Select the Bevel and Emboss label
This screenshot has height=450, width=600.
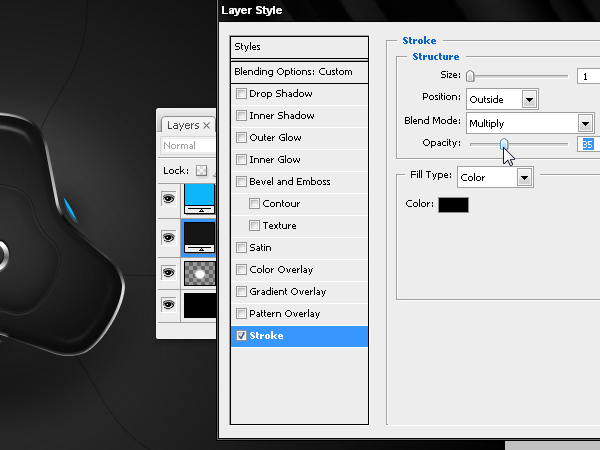click(x=290, y=181)
